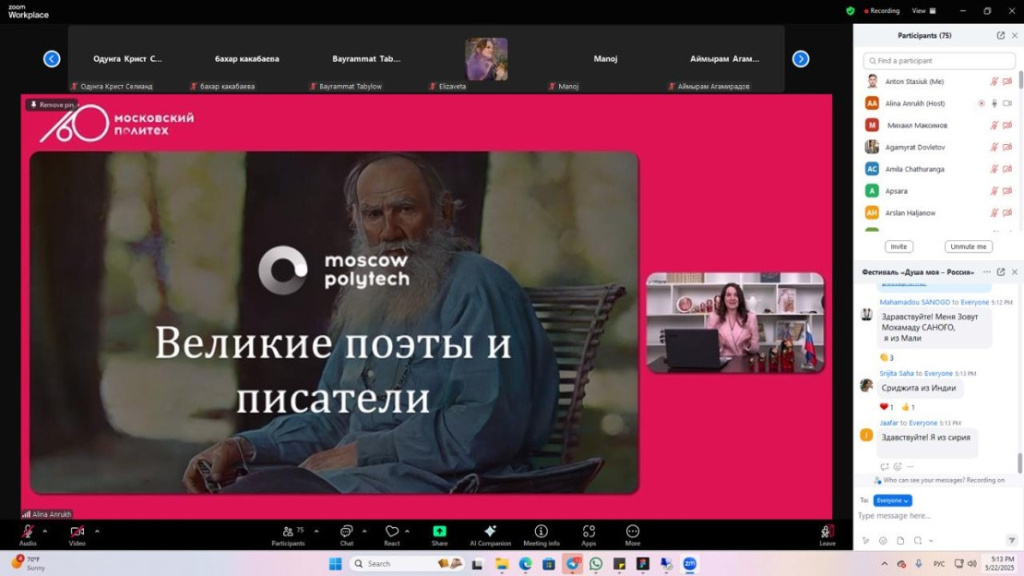Click the clapping reaction with count 3
This screenshot has width=1024, height=576.
click(x=886, y=357)
